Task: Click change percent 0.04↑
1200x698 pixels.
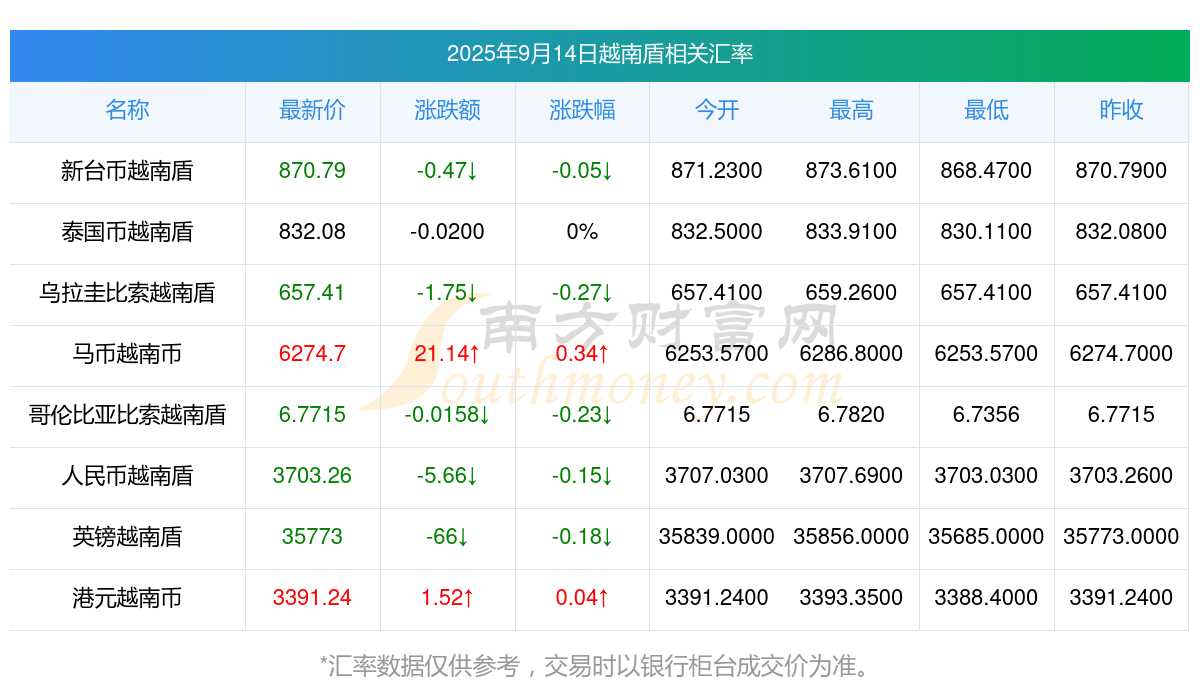Action: tap(582, 598)
